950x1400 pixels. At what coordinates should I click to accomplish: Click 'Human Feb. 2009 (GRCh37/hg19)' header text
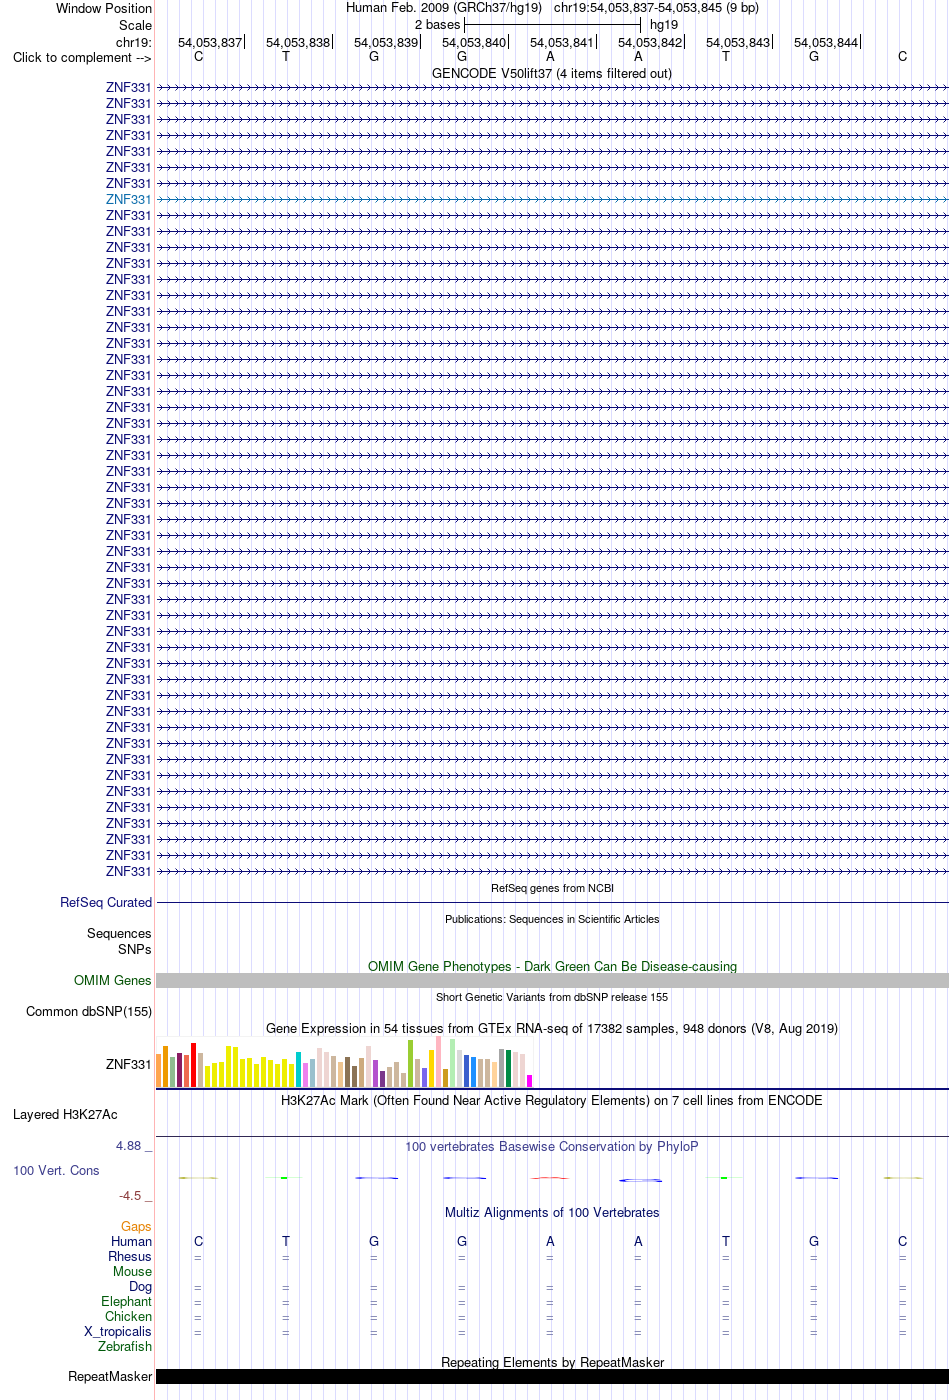pos(444,7)
